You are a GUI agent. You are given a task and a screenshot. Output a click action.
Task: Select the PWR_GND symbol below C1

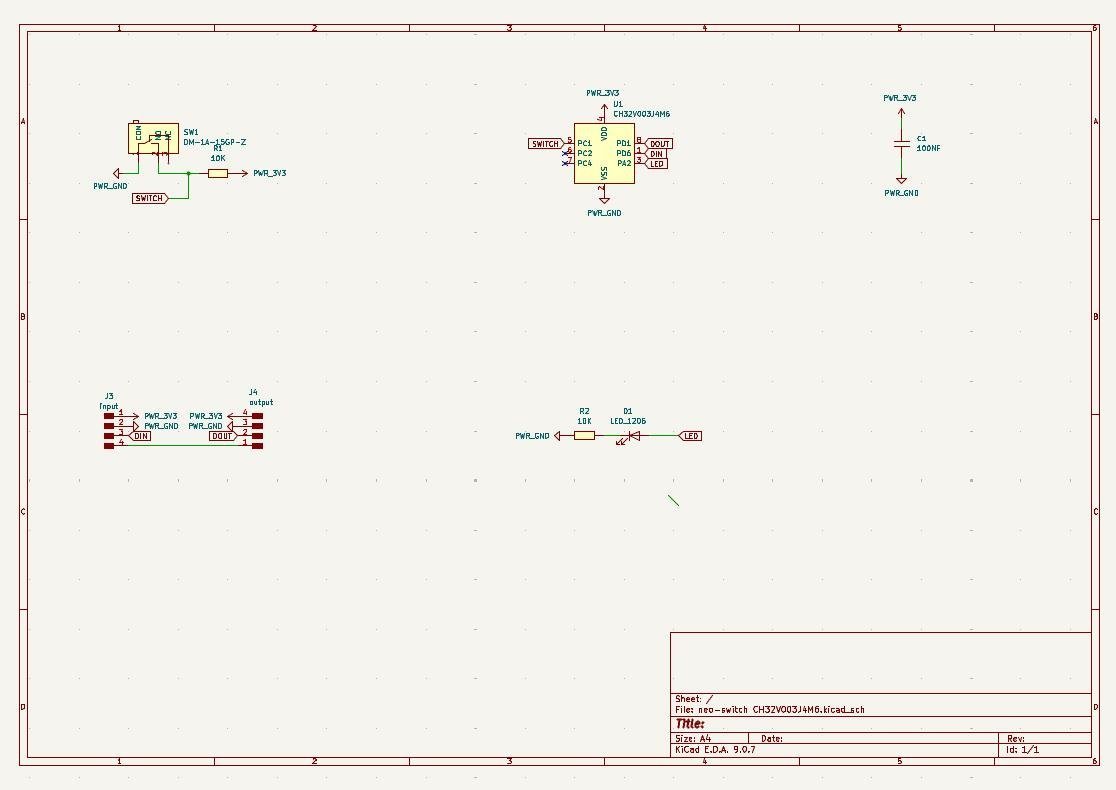tap(901, 181)
